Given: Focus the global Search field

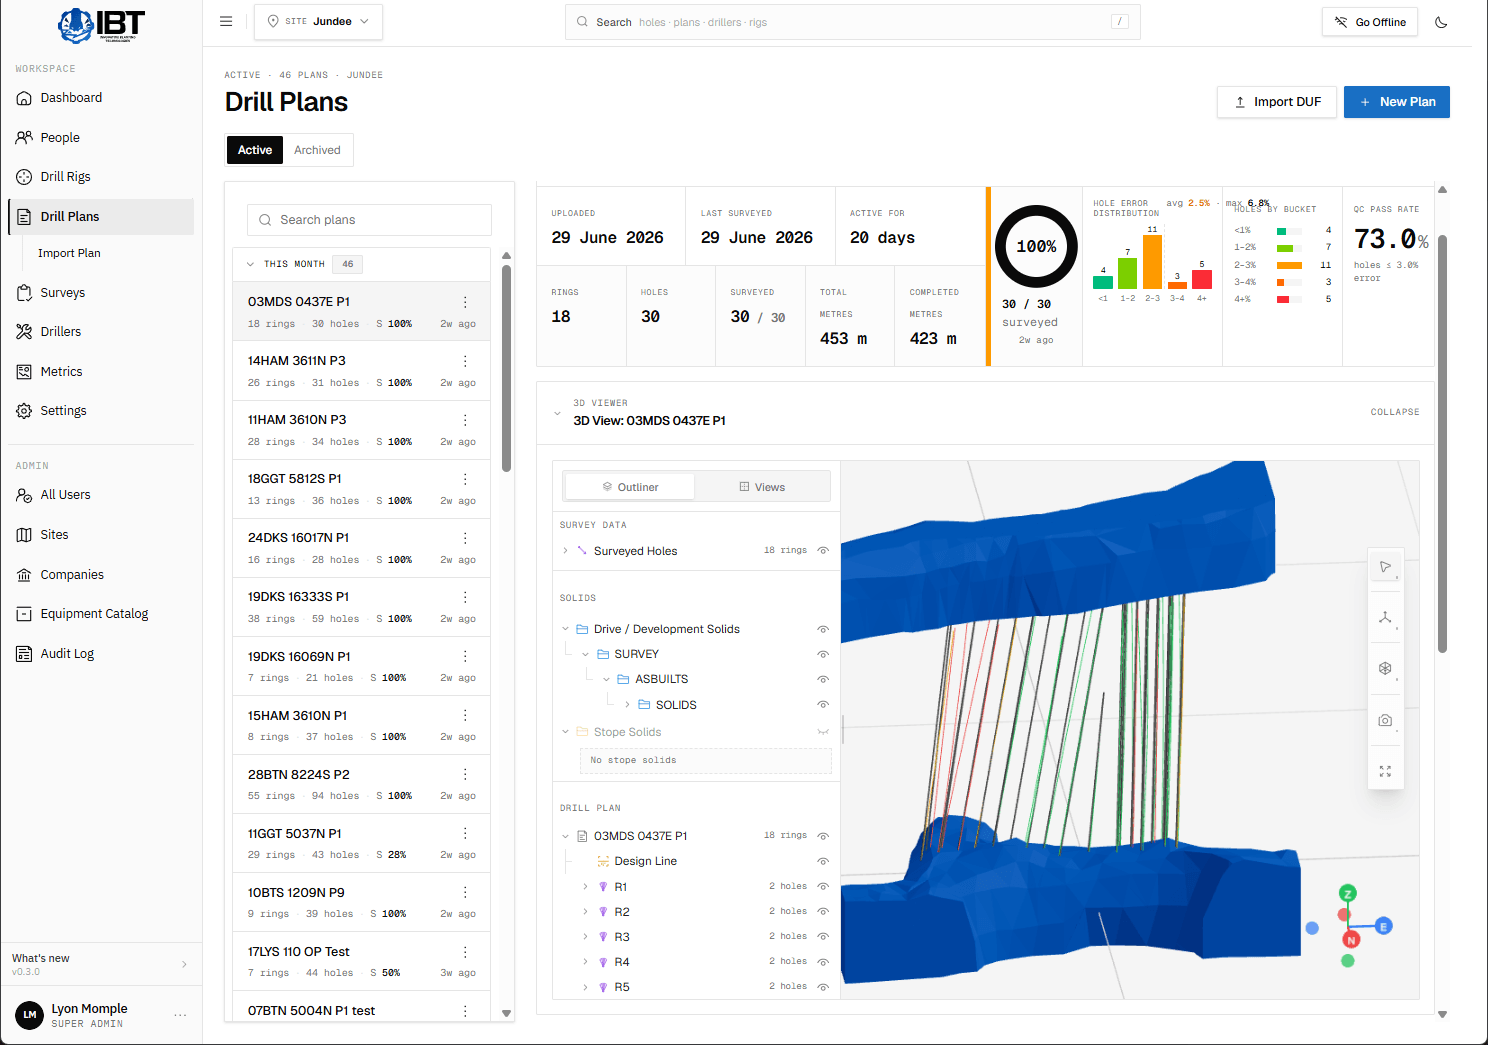Looking at the screenshot, I should 853,22.
